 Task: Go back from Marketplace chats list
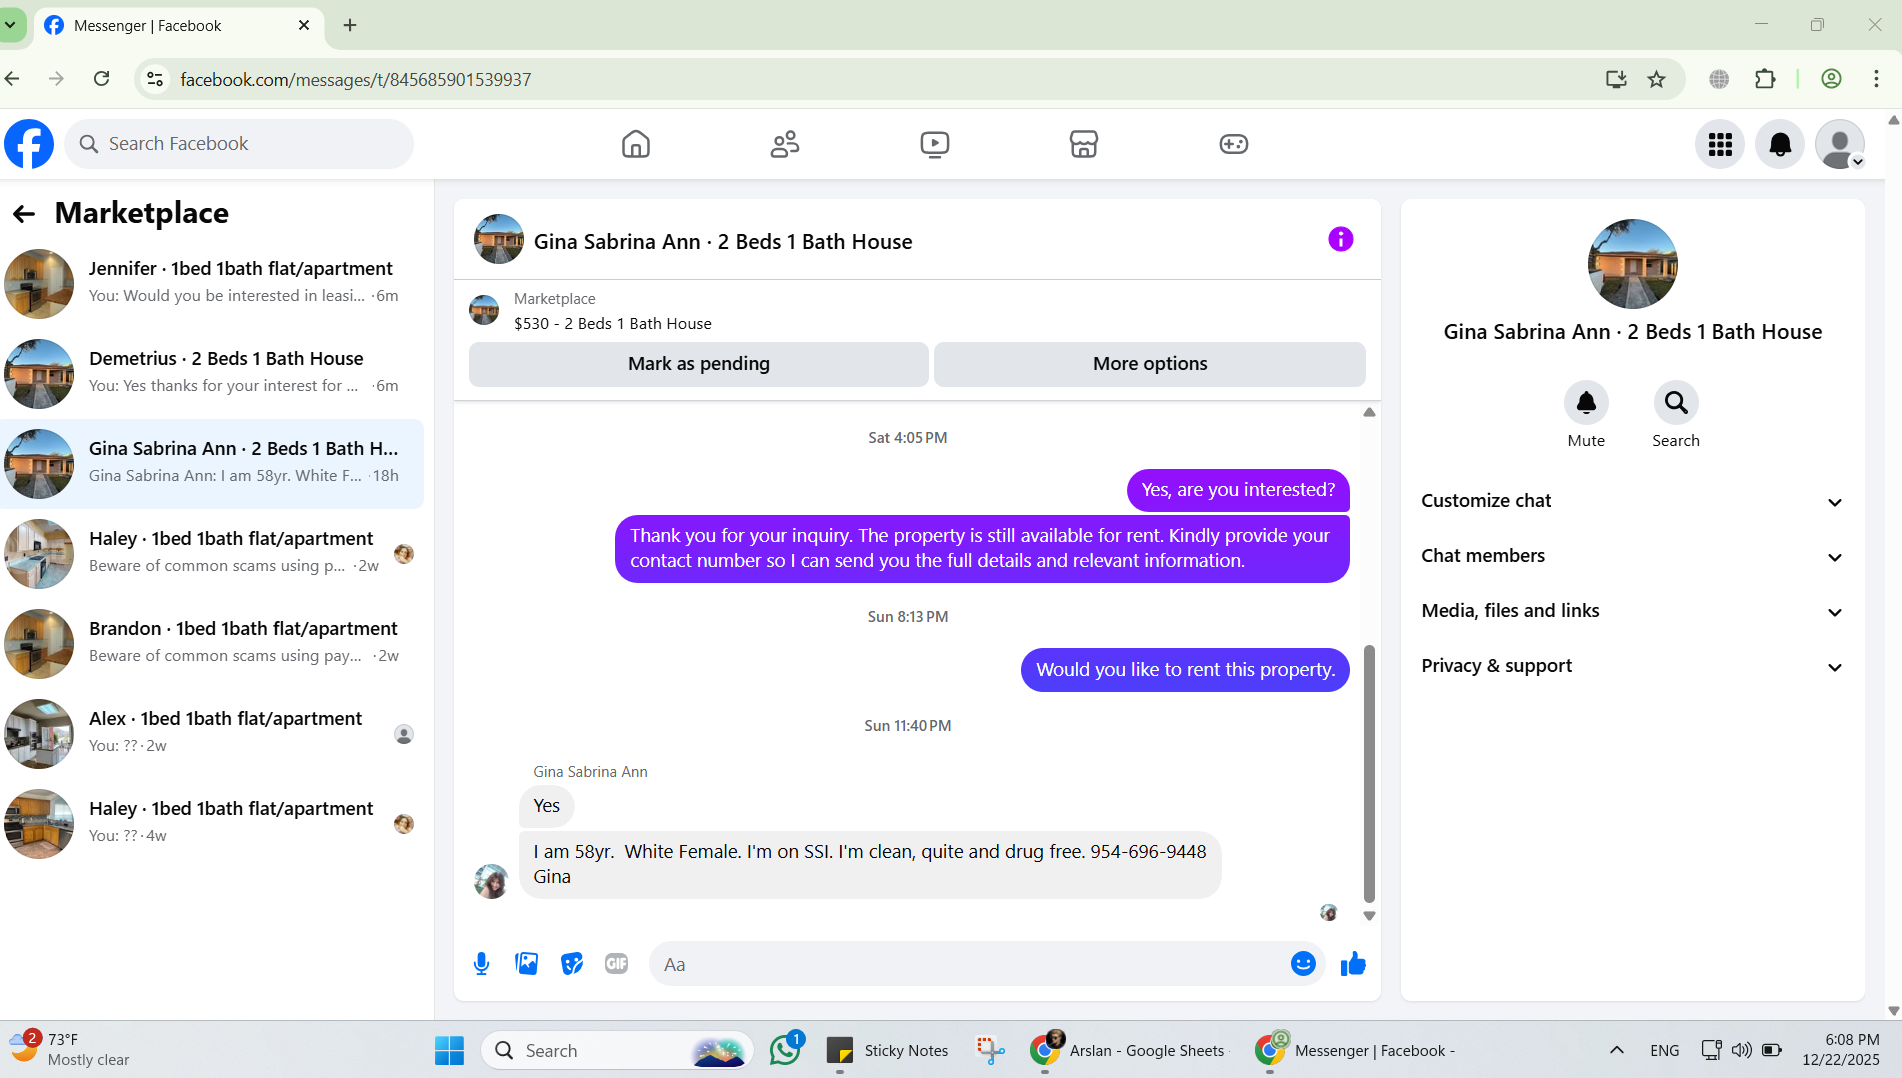point(24,213)
